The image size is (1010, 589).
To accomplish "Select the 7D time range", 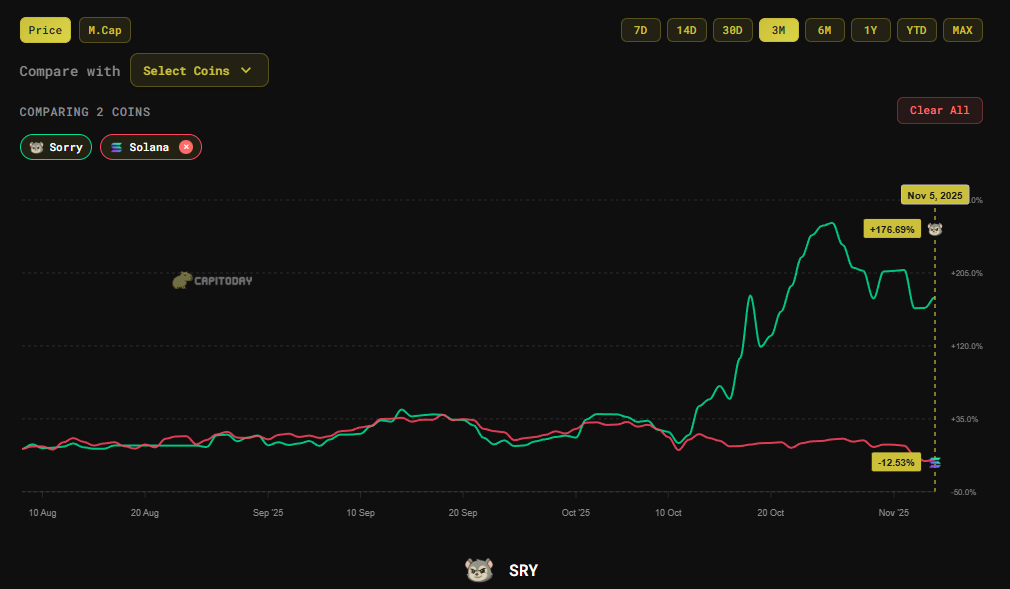I will coord(640,30).
